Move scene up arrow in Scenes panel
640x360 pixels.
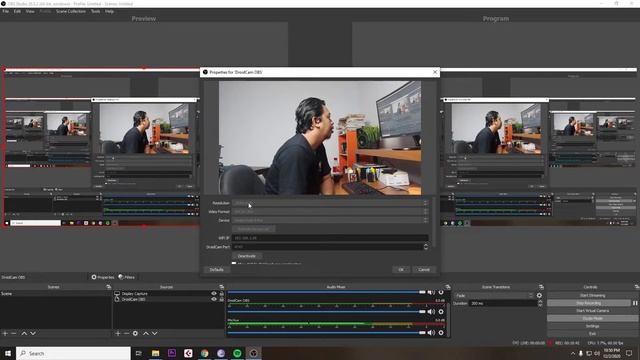[x=24, y=333]
